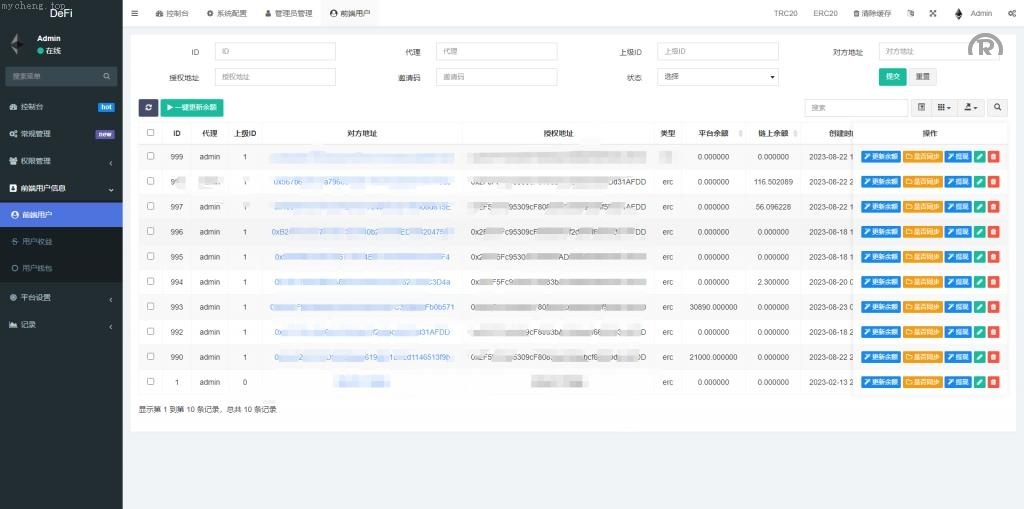1024x509 pixels.
Task: Click the green 提交 button
Action: (892, 77)
